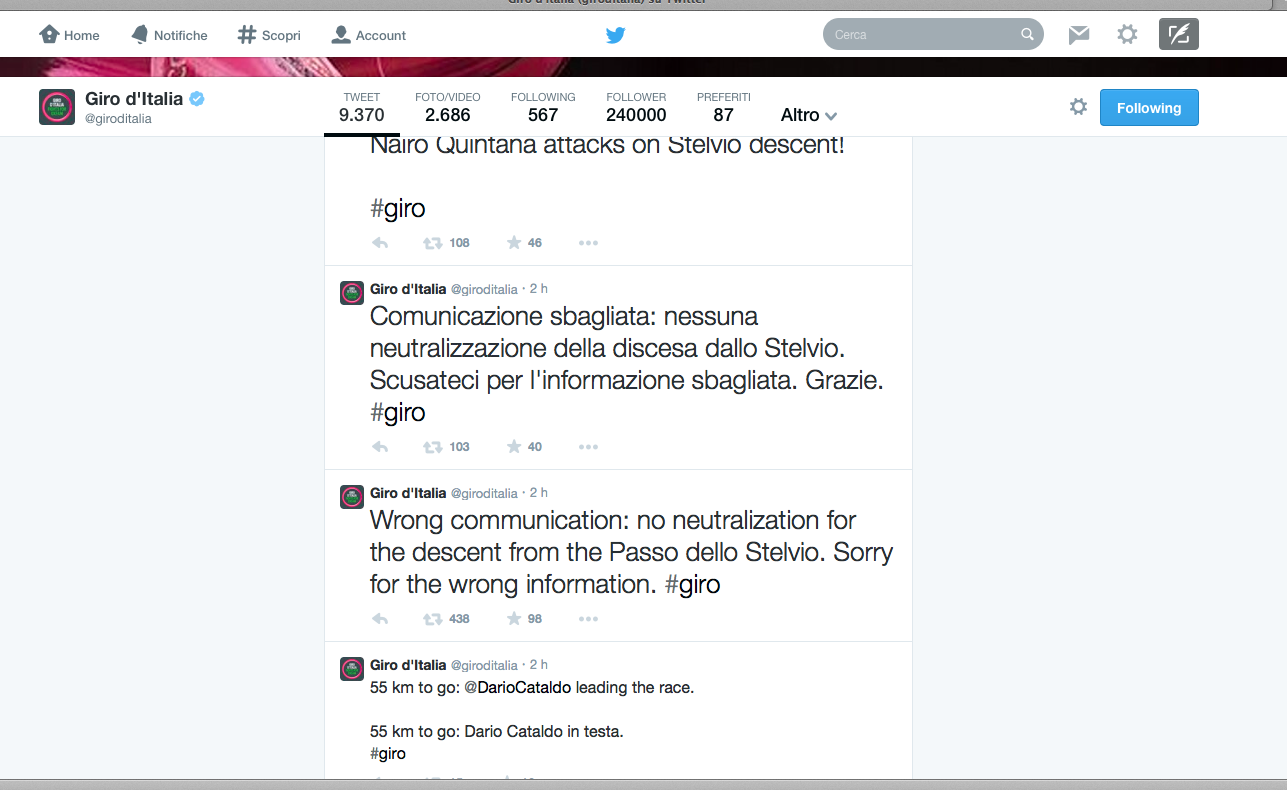The image size is (1287, 790).
Task: Click the text 'Nairo Quintana attacks on Stelvio descent!'
Action: (x=608, y=145)
